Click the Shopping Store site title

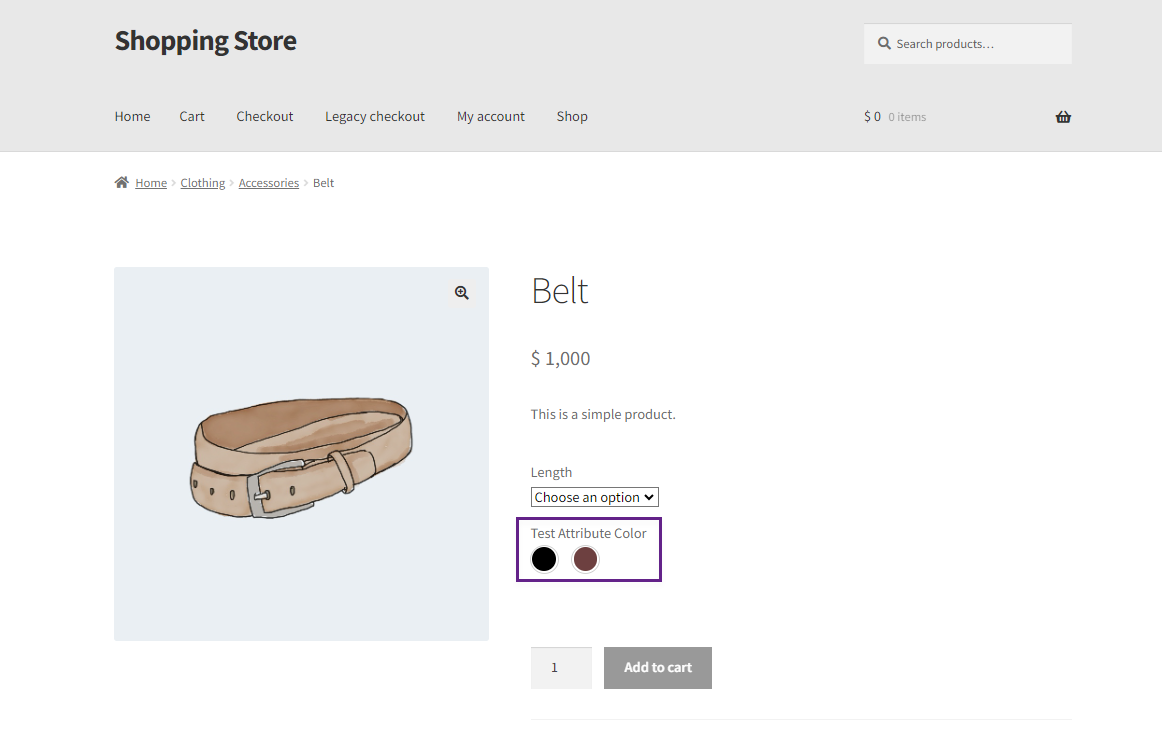coord(205,41)
